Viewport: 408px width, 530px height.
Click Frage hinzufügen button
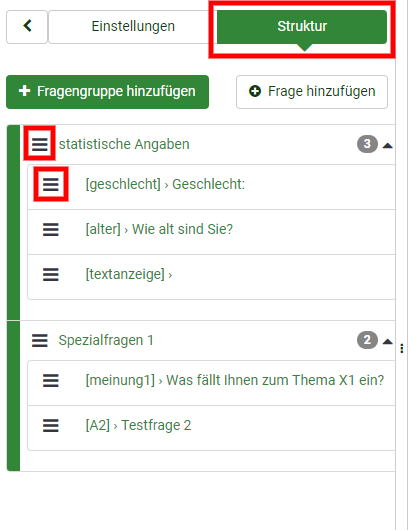312,92
